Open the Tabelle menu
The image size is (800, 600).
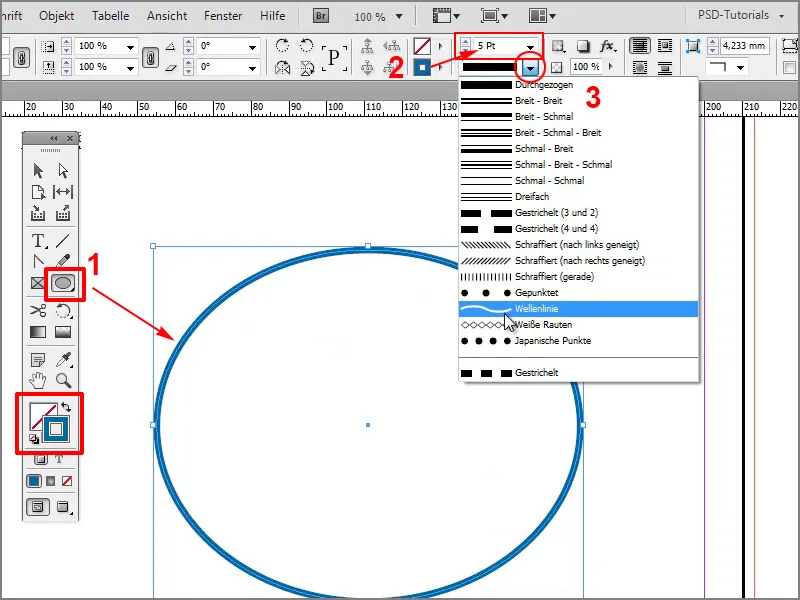(110, 16)
